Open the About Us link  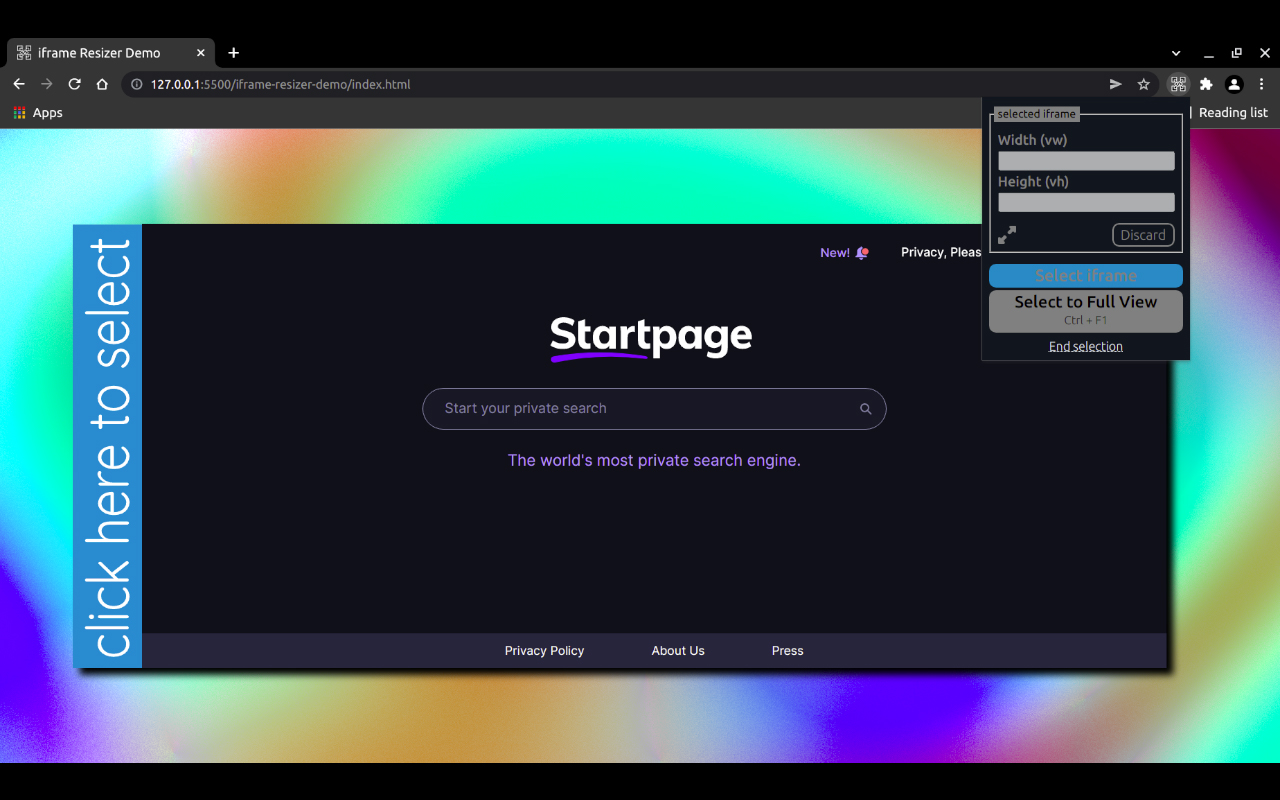(678, 651)
